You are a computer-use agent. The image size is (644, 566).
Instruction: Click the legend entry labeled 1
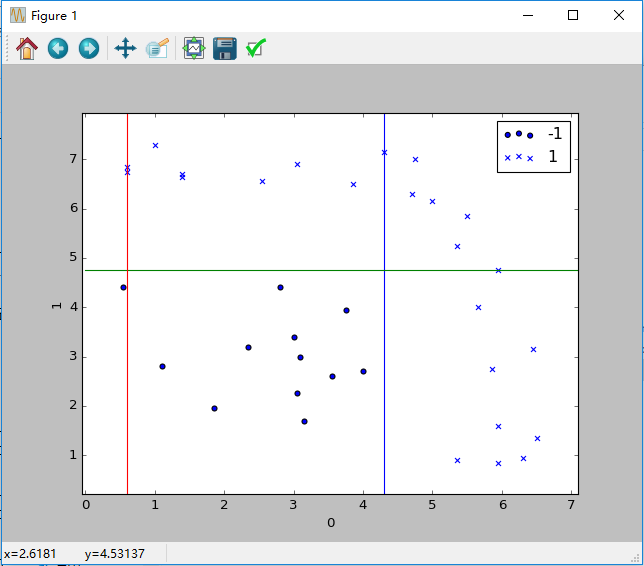[x=531, y=157]
